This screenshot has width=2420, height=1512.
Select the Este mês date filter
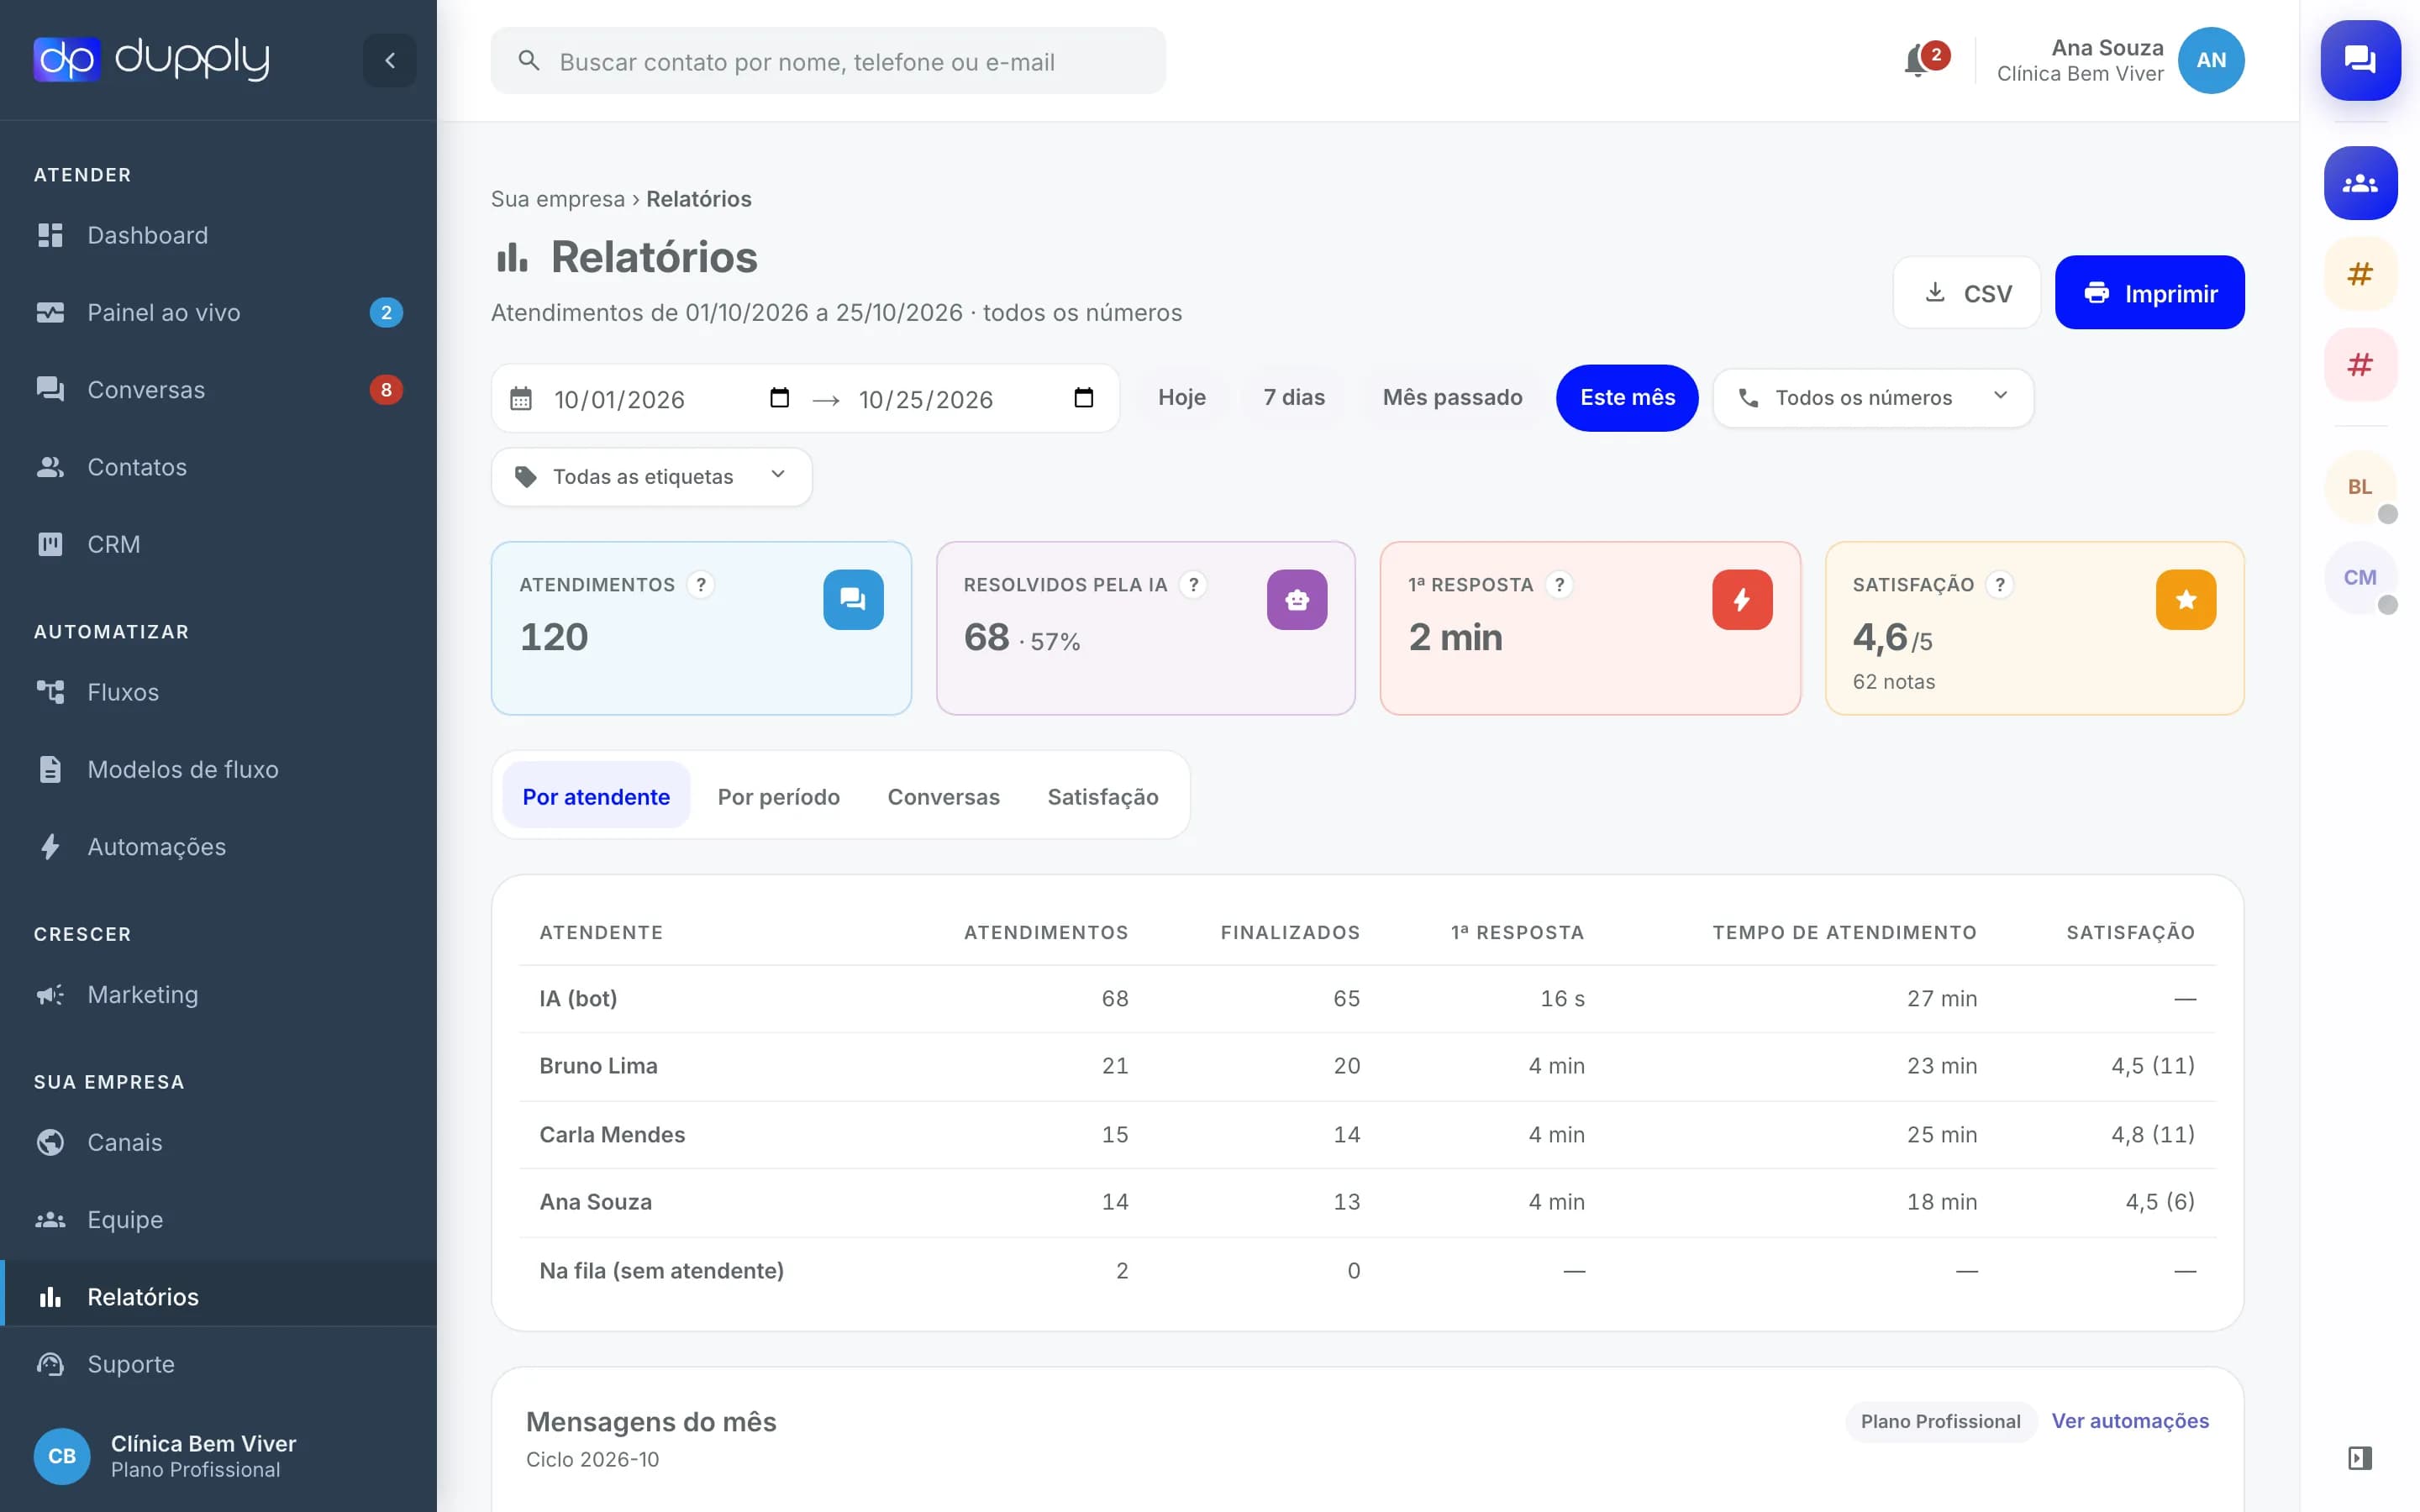1627,398
